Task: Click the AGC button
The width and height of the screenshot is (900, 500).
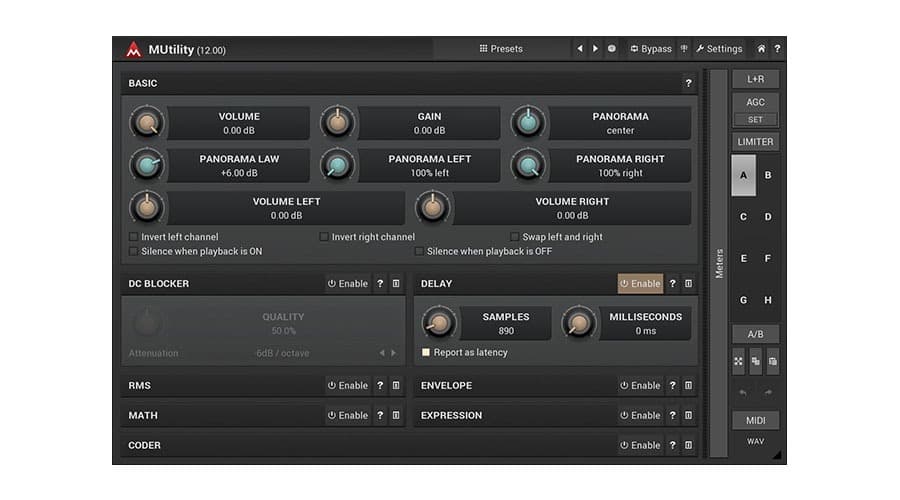Action: click(x=755, y=102)
